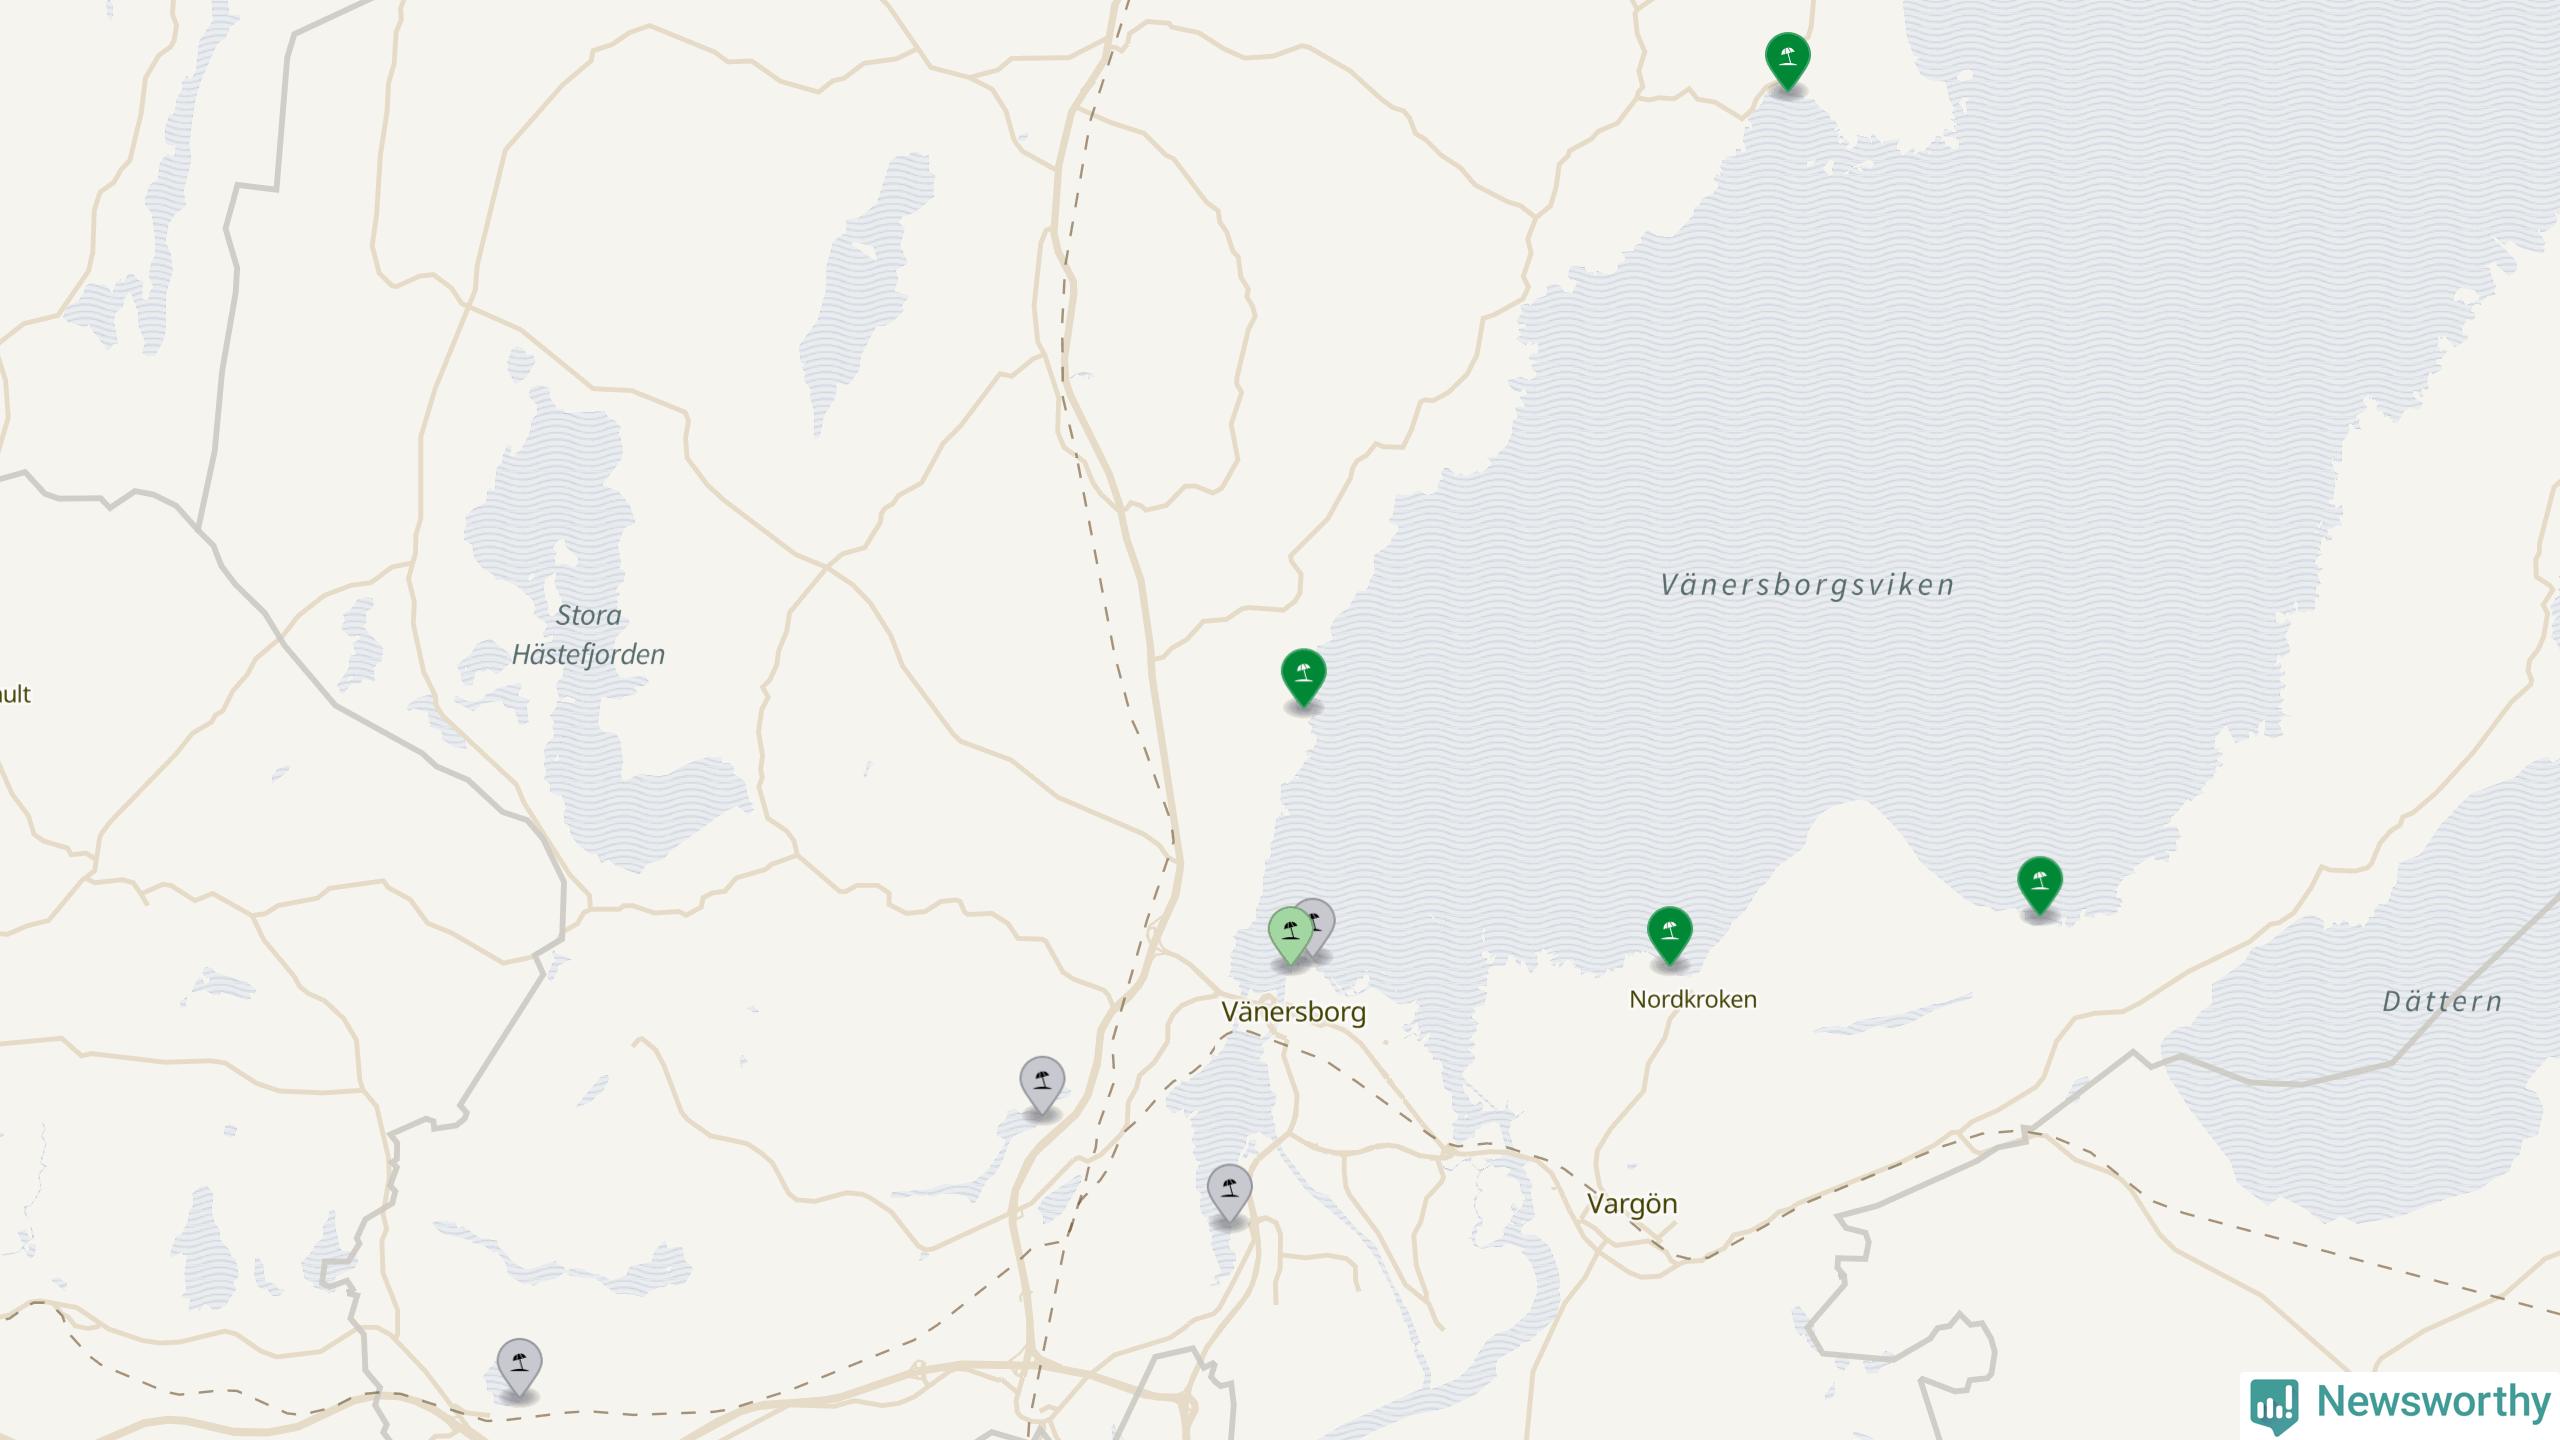Screen dimensions: 2560x1440
Task: Click the cut-off 'hult' label at the left edge
Action: [x=15, y=694]
